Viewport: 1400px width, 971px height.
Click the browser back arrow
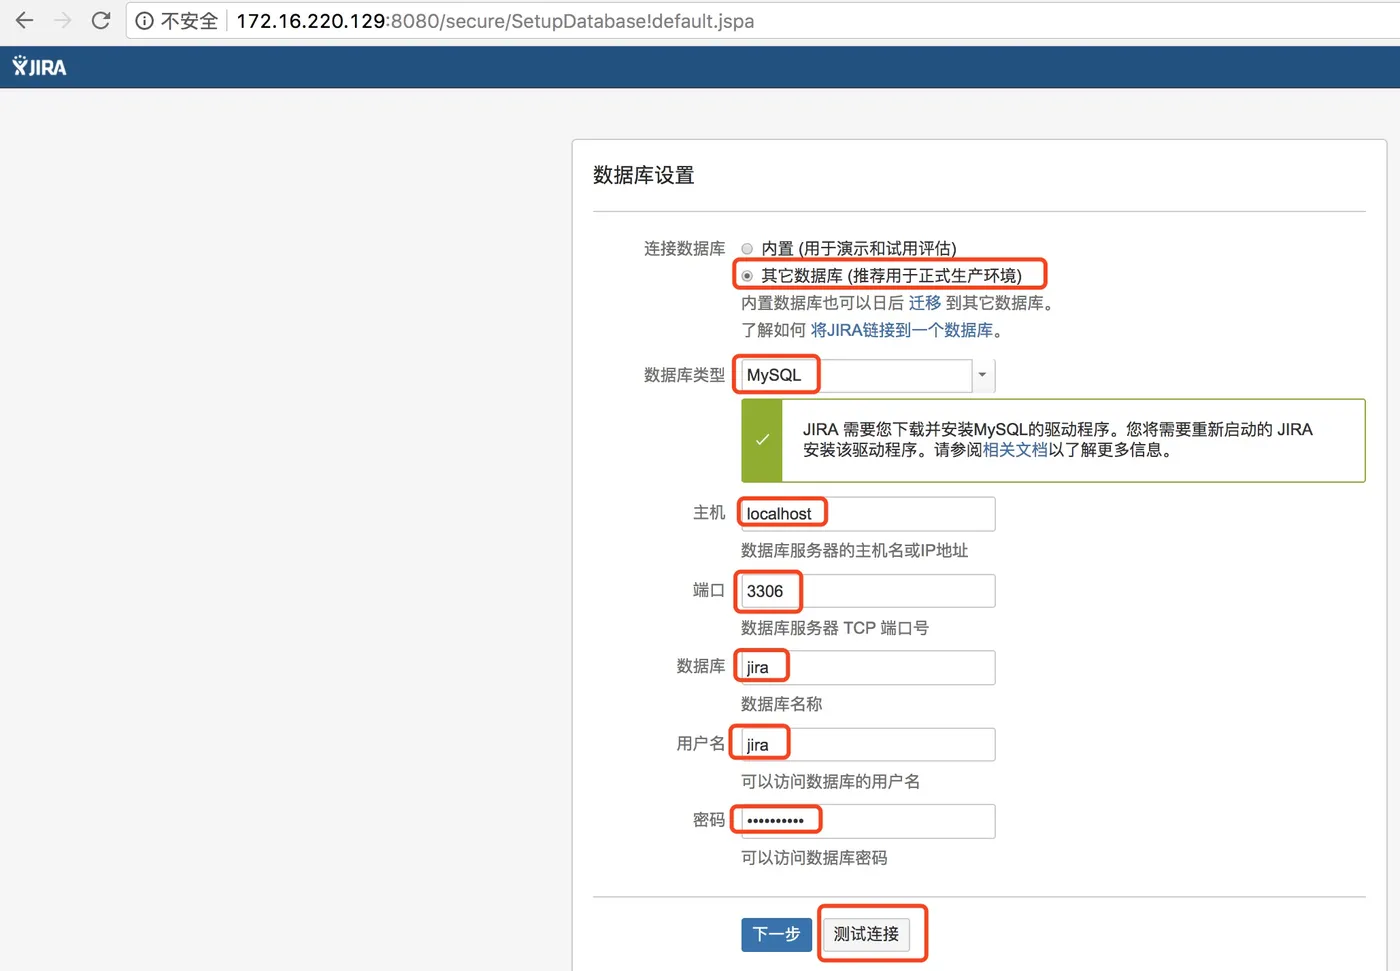pyautogui.click(x=25, y=21)
